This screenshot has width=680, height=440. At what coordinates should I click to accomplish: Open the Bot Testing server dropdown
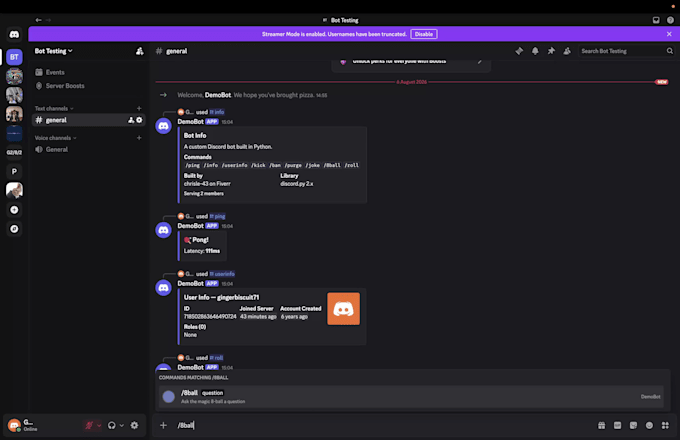54,51
